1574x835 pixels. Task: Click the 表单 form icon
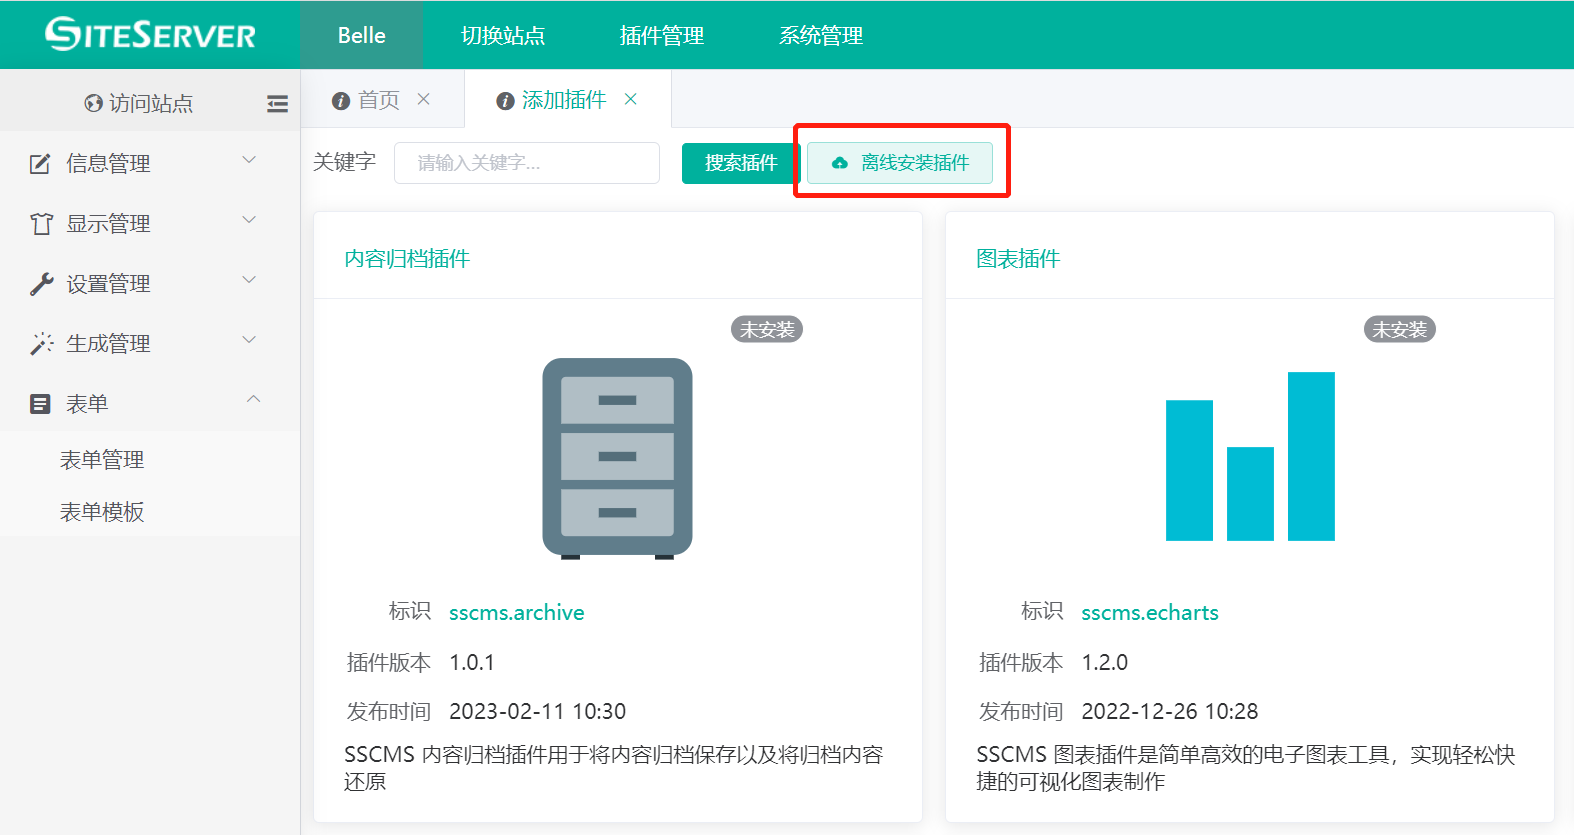point(40,404)
